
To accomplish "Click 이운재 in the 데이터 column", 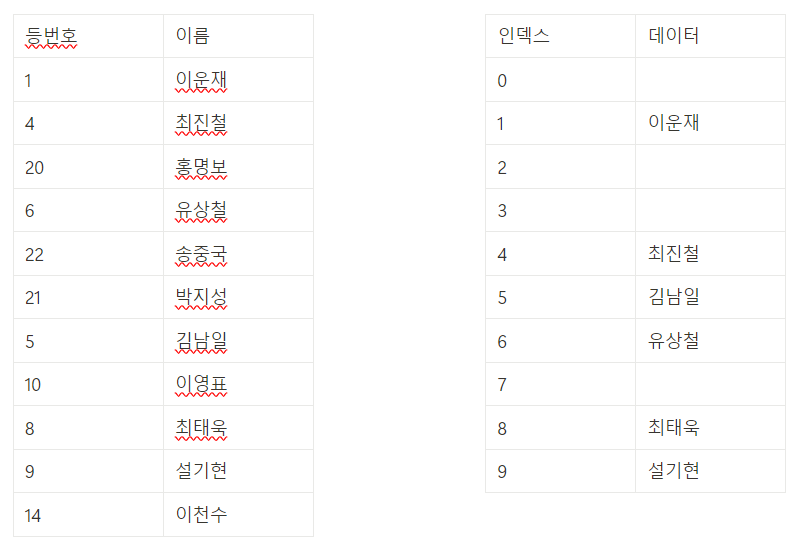I will click(674, 123).
